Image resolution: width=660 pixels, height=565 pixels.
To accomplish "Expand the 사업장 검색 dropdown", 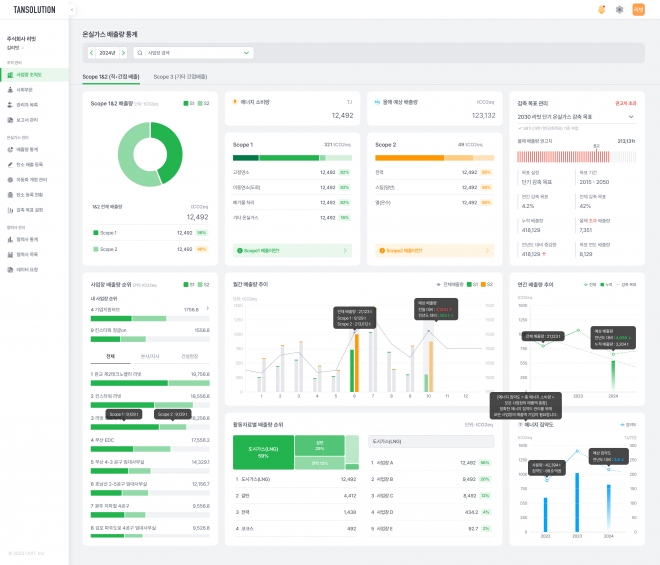I will tap(246, 52).
